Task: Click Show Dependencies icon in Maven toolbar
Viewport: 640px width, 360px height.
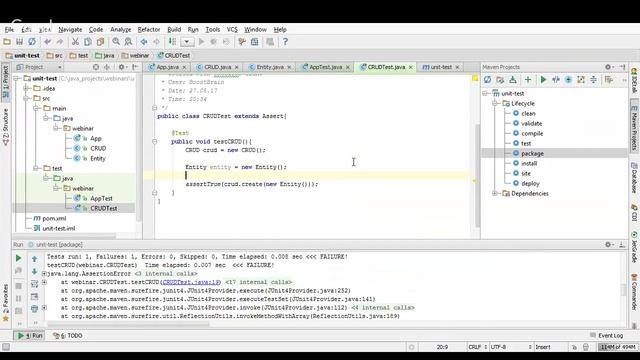Action: (581, 80)
